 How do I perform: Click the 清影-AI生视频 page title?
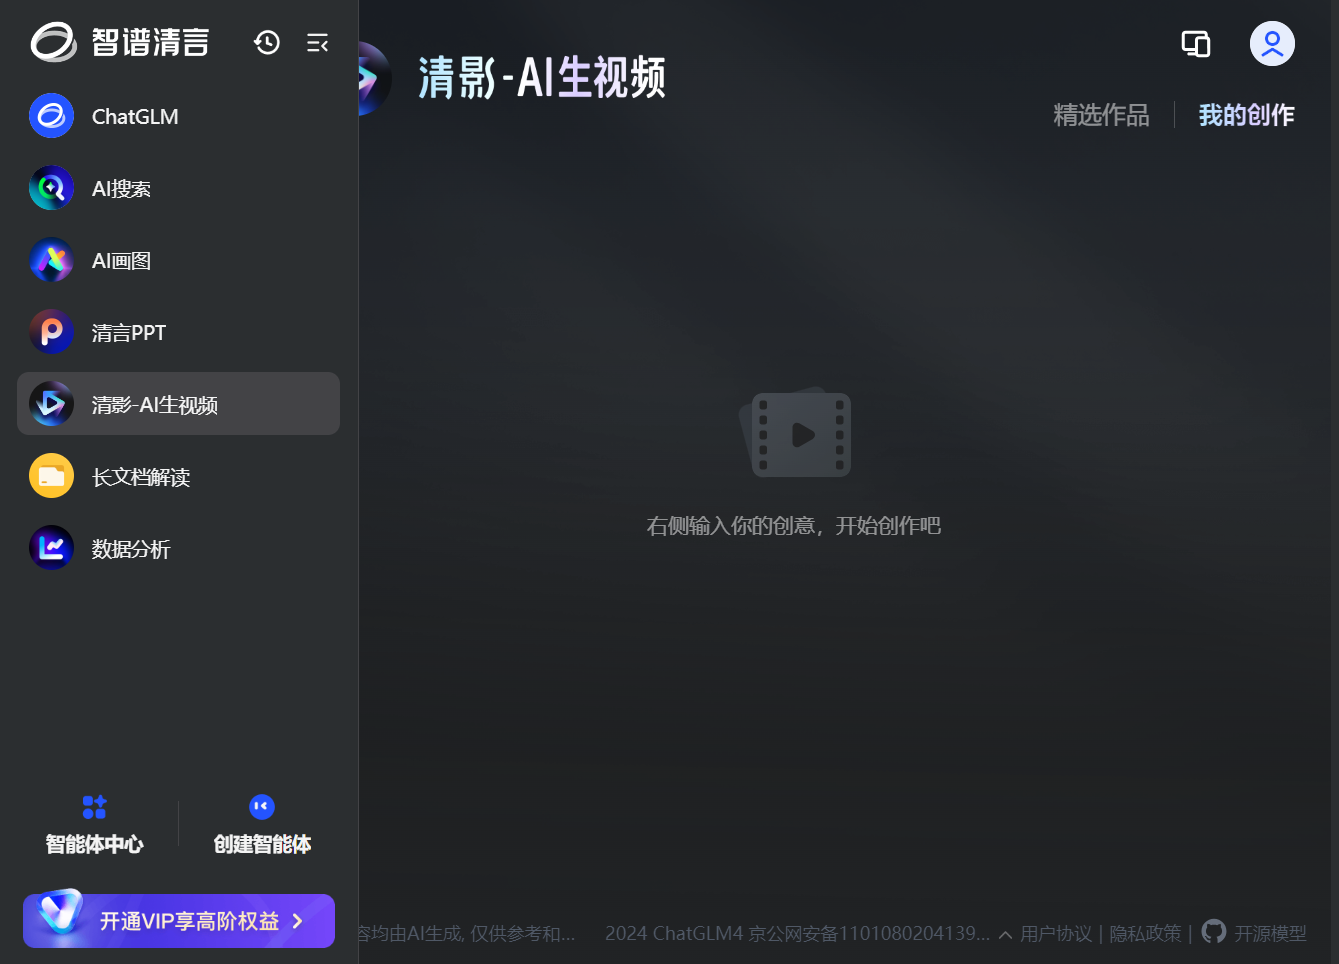[541, 77]
